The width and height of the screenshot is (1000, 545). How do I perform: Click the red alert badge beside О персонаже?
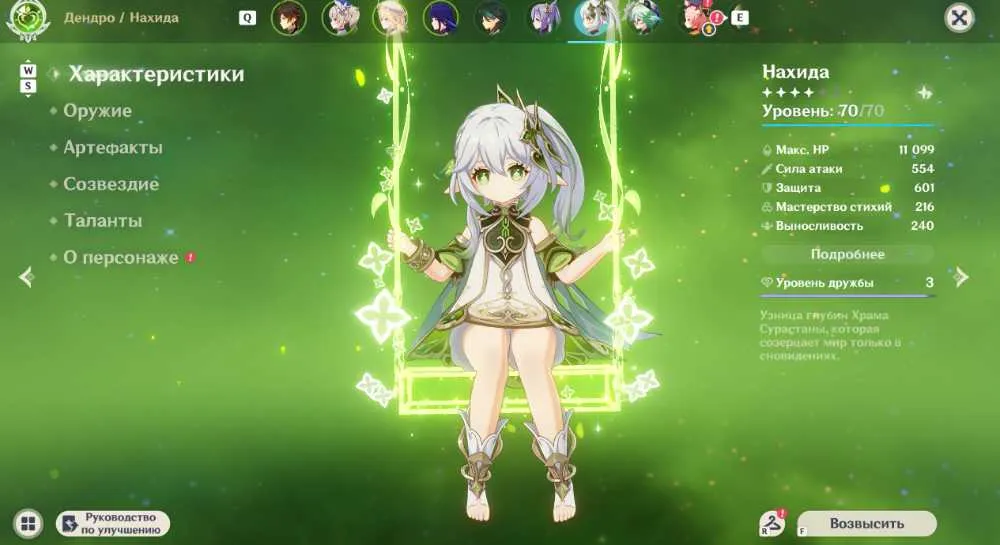(190, 258)
